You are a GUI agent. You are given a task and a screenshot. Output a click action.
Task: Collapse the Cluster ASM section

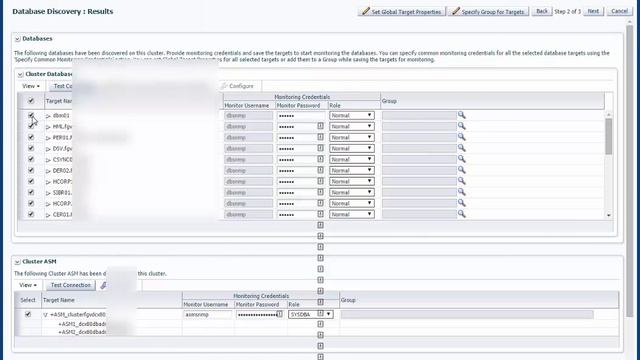tap(18, 262)
